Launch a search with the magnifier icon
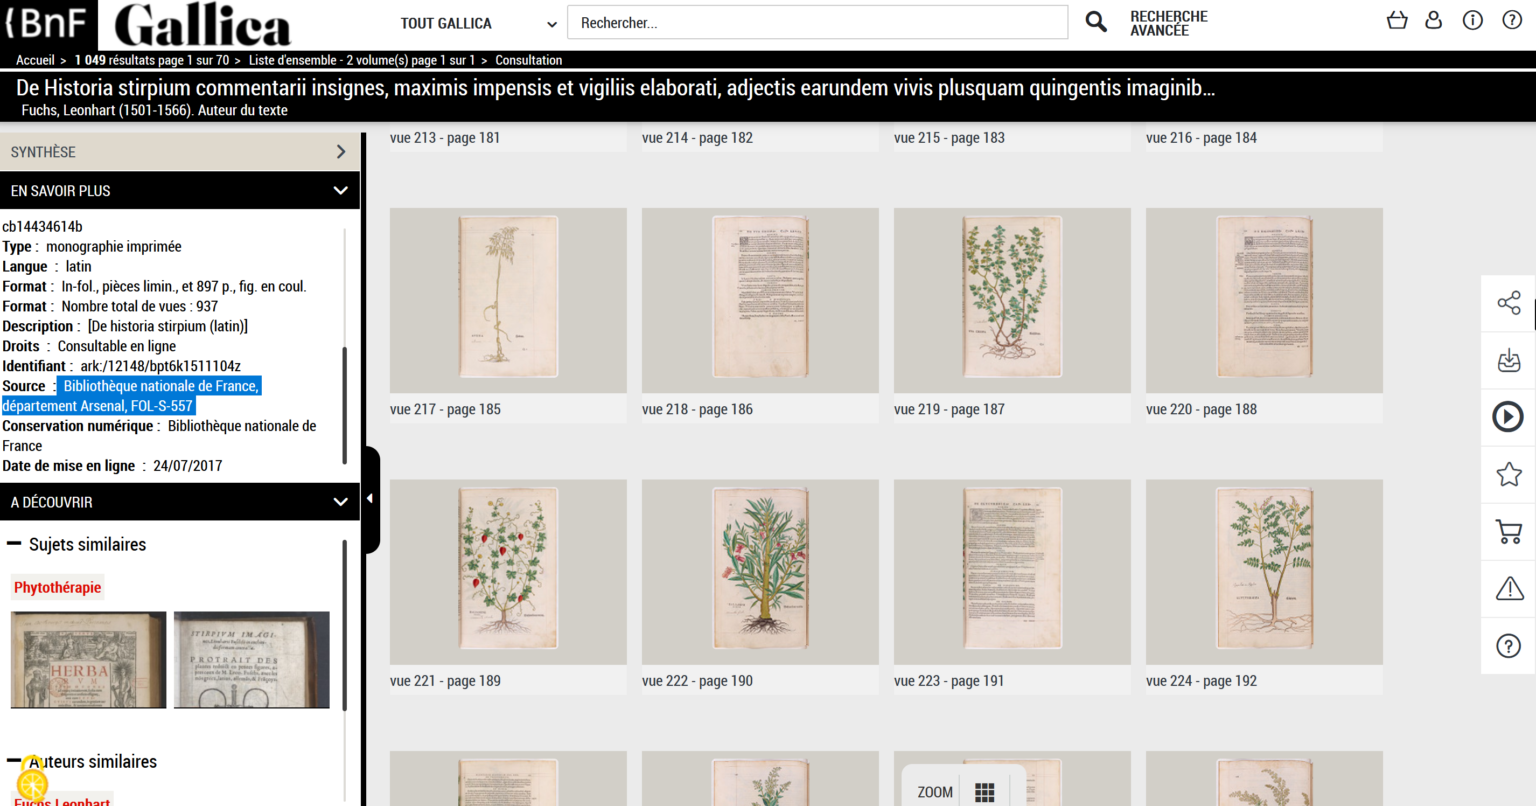 1096,21
